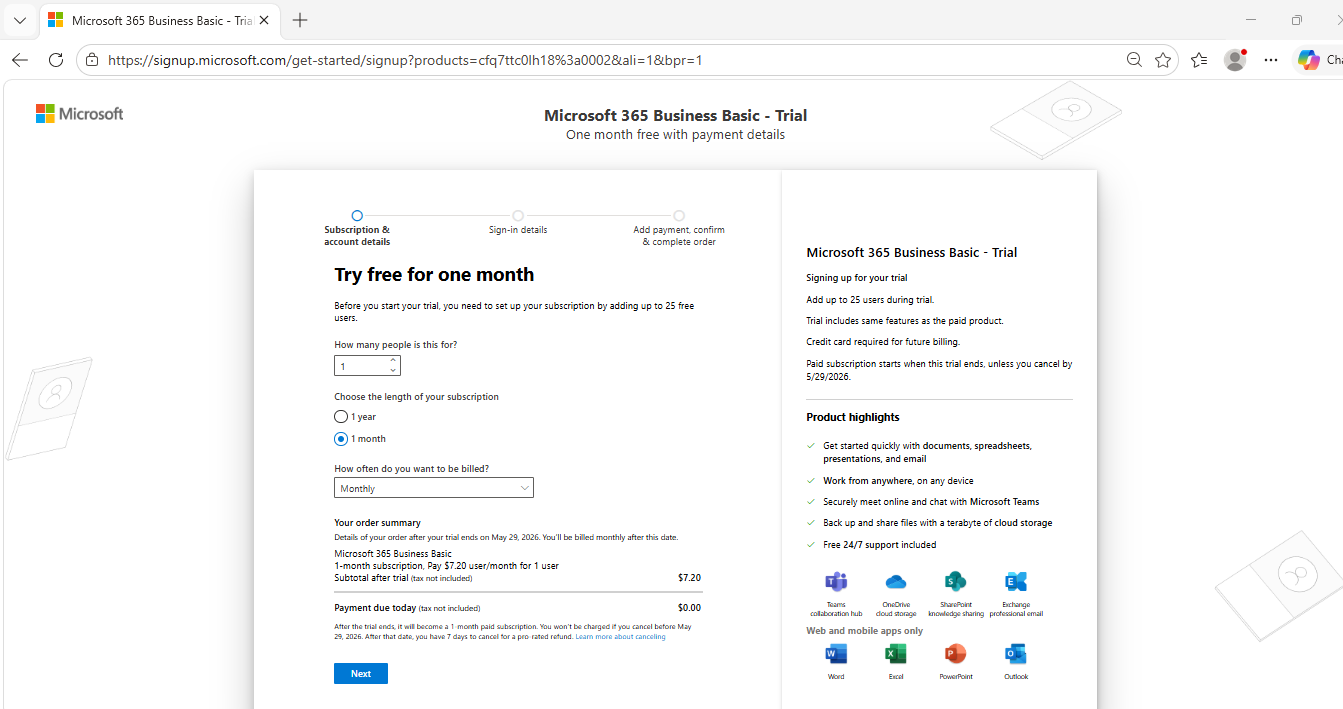Add page to favorites star icon
The height and width of the screenshot is (709, 1343).
tap(1162, 60)
